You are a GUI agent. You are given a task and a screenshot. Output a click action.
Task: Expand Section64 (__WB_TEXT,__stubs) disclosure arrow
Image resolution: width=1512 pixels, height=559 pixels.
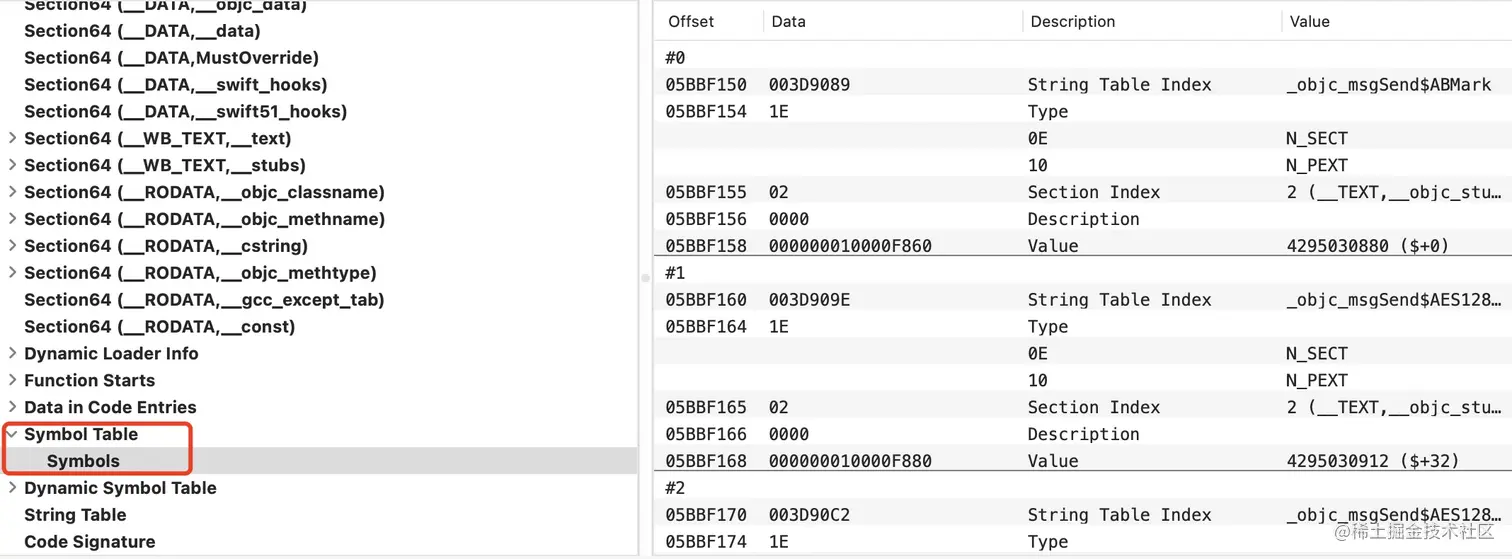tap(12, 165)
